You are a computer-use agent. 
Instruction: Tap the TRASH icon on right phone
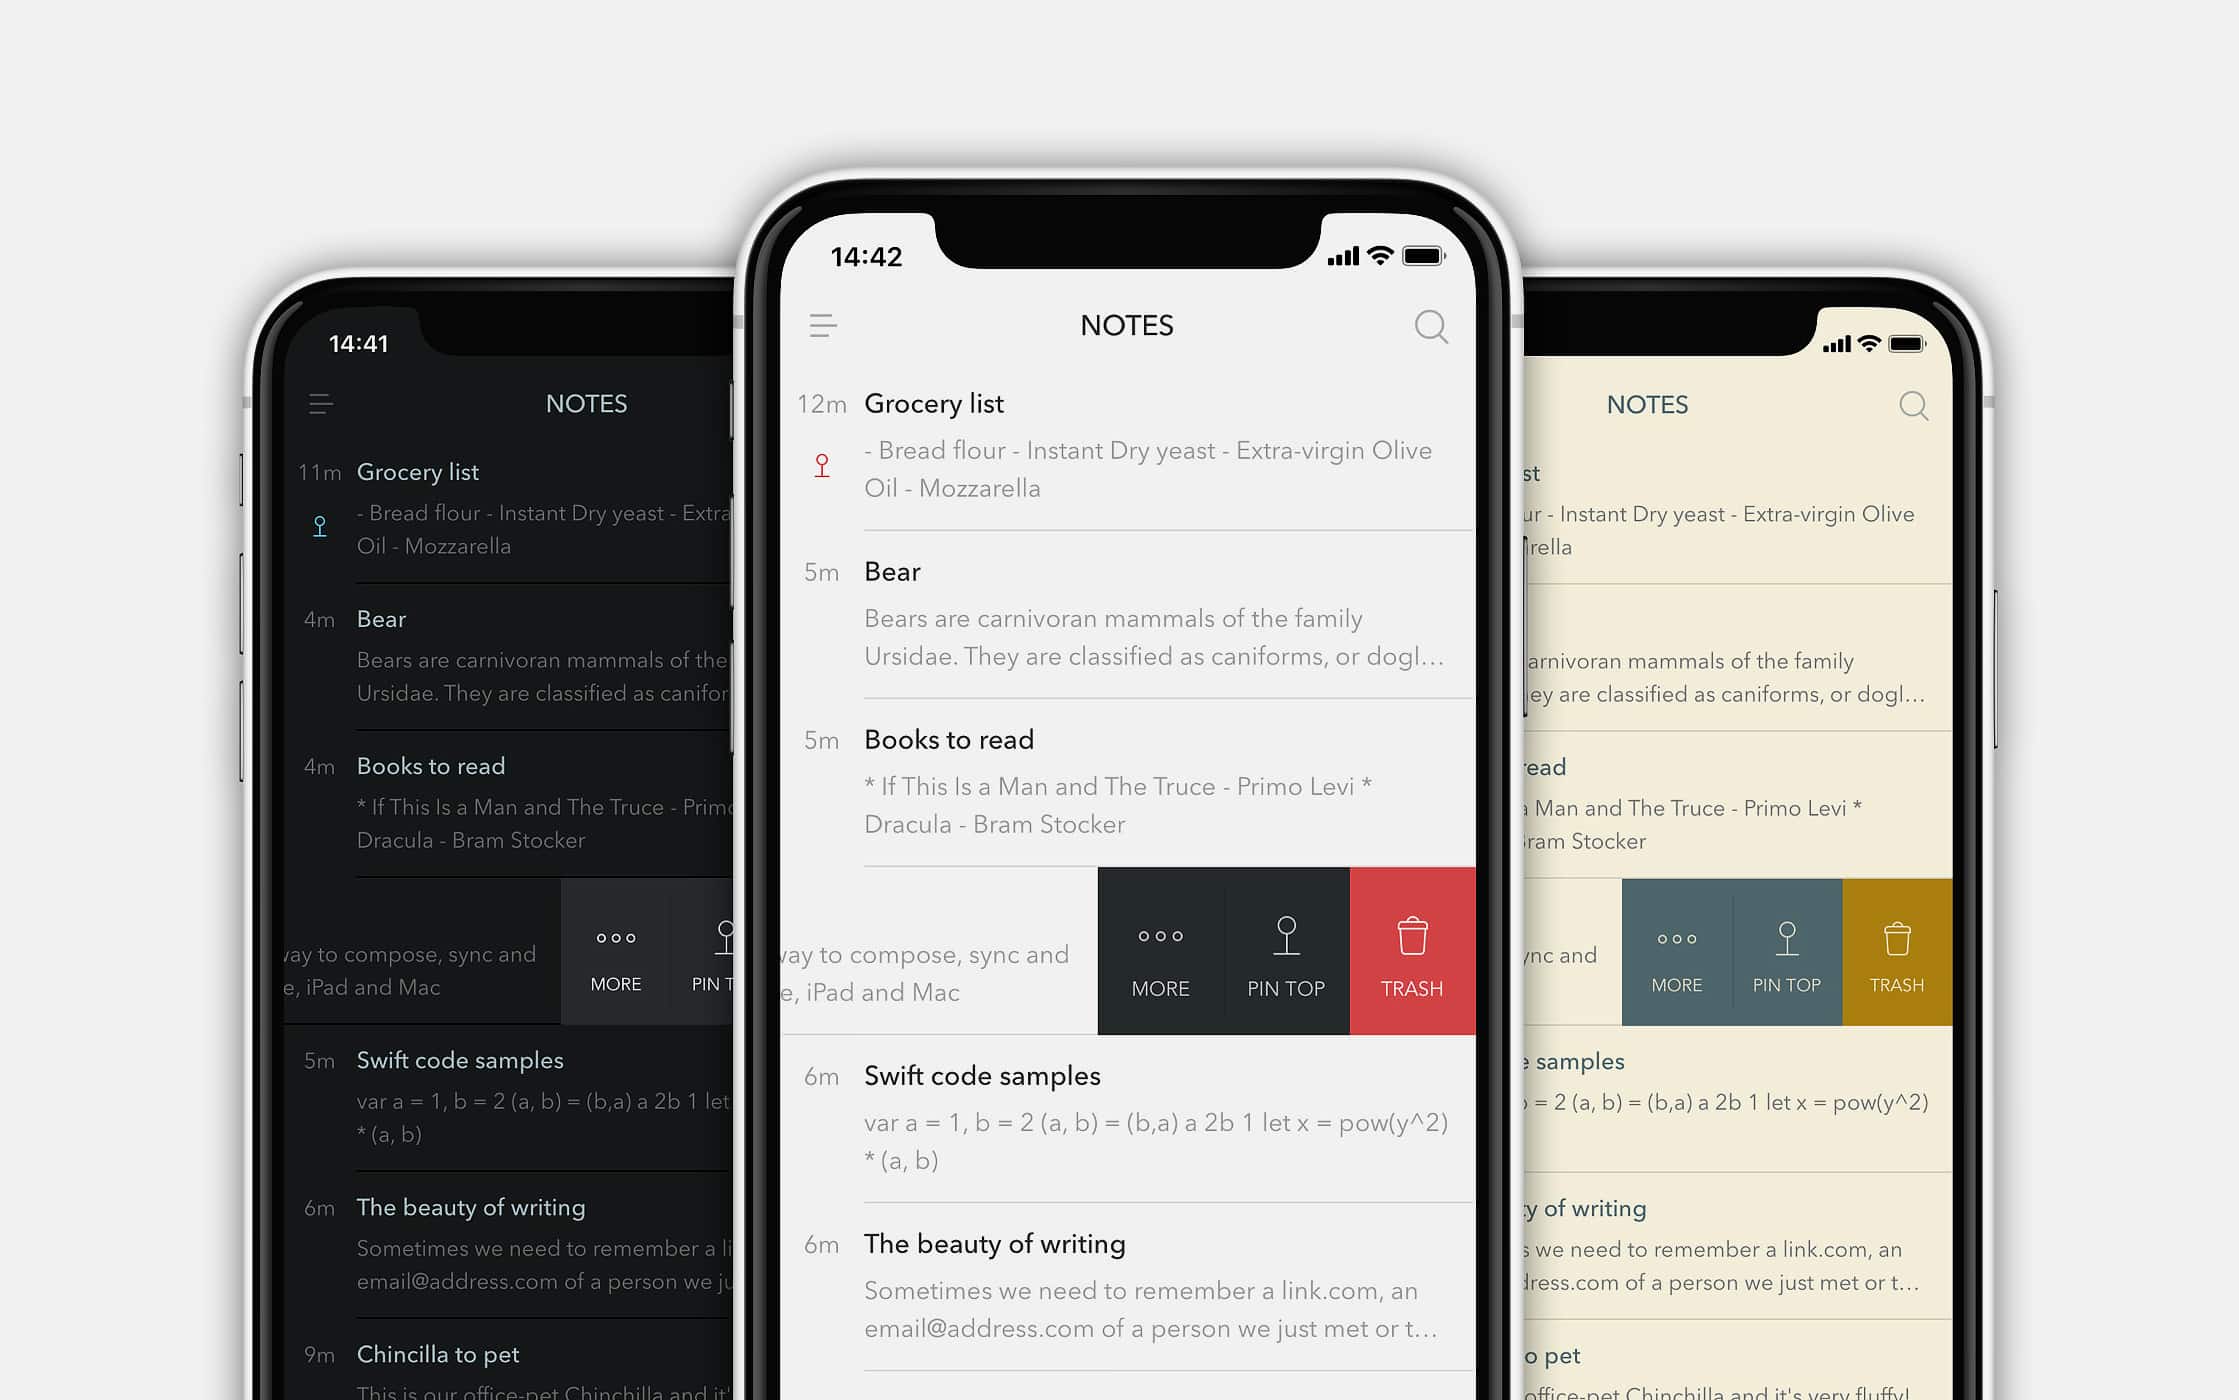1895,952
